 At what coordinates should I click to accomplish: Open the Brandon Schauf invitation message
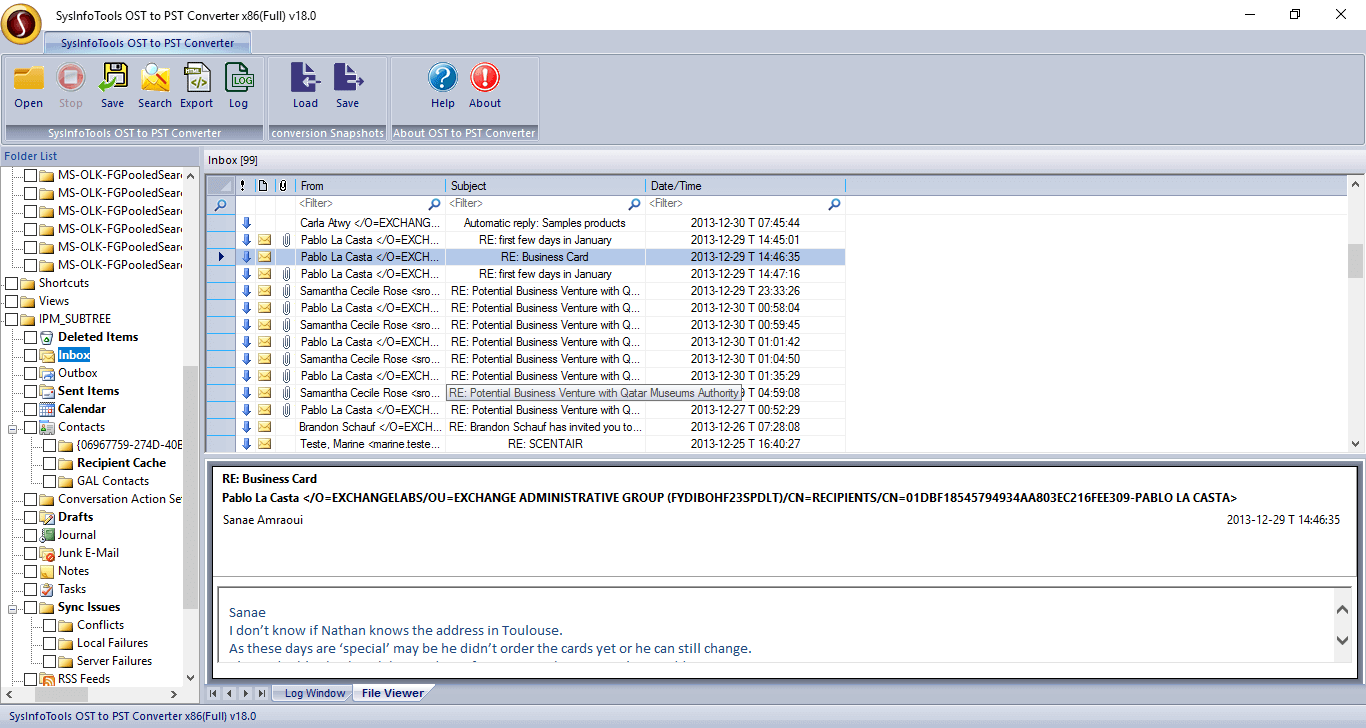point(526,427)
